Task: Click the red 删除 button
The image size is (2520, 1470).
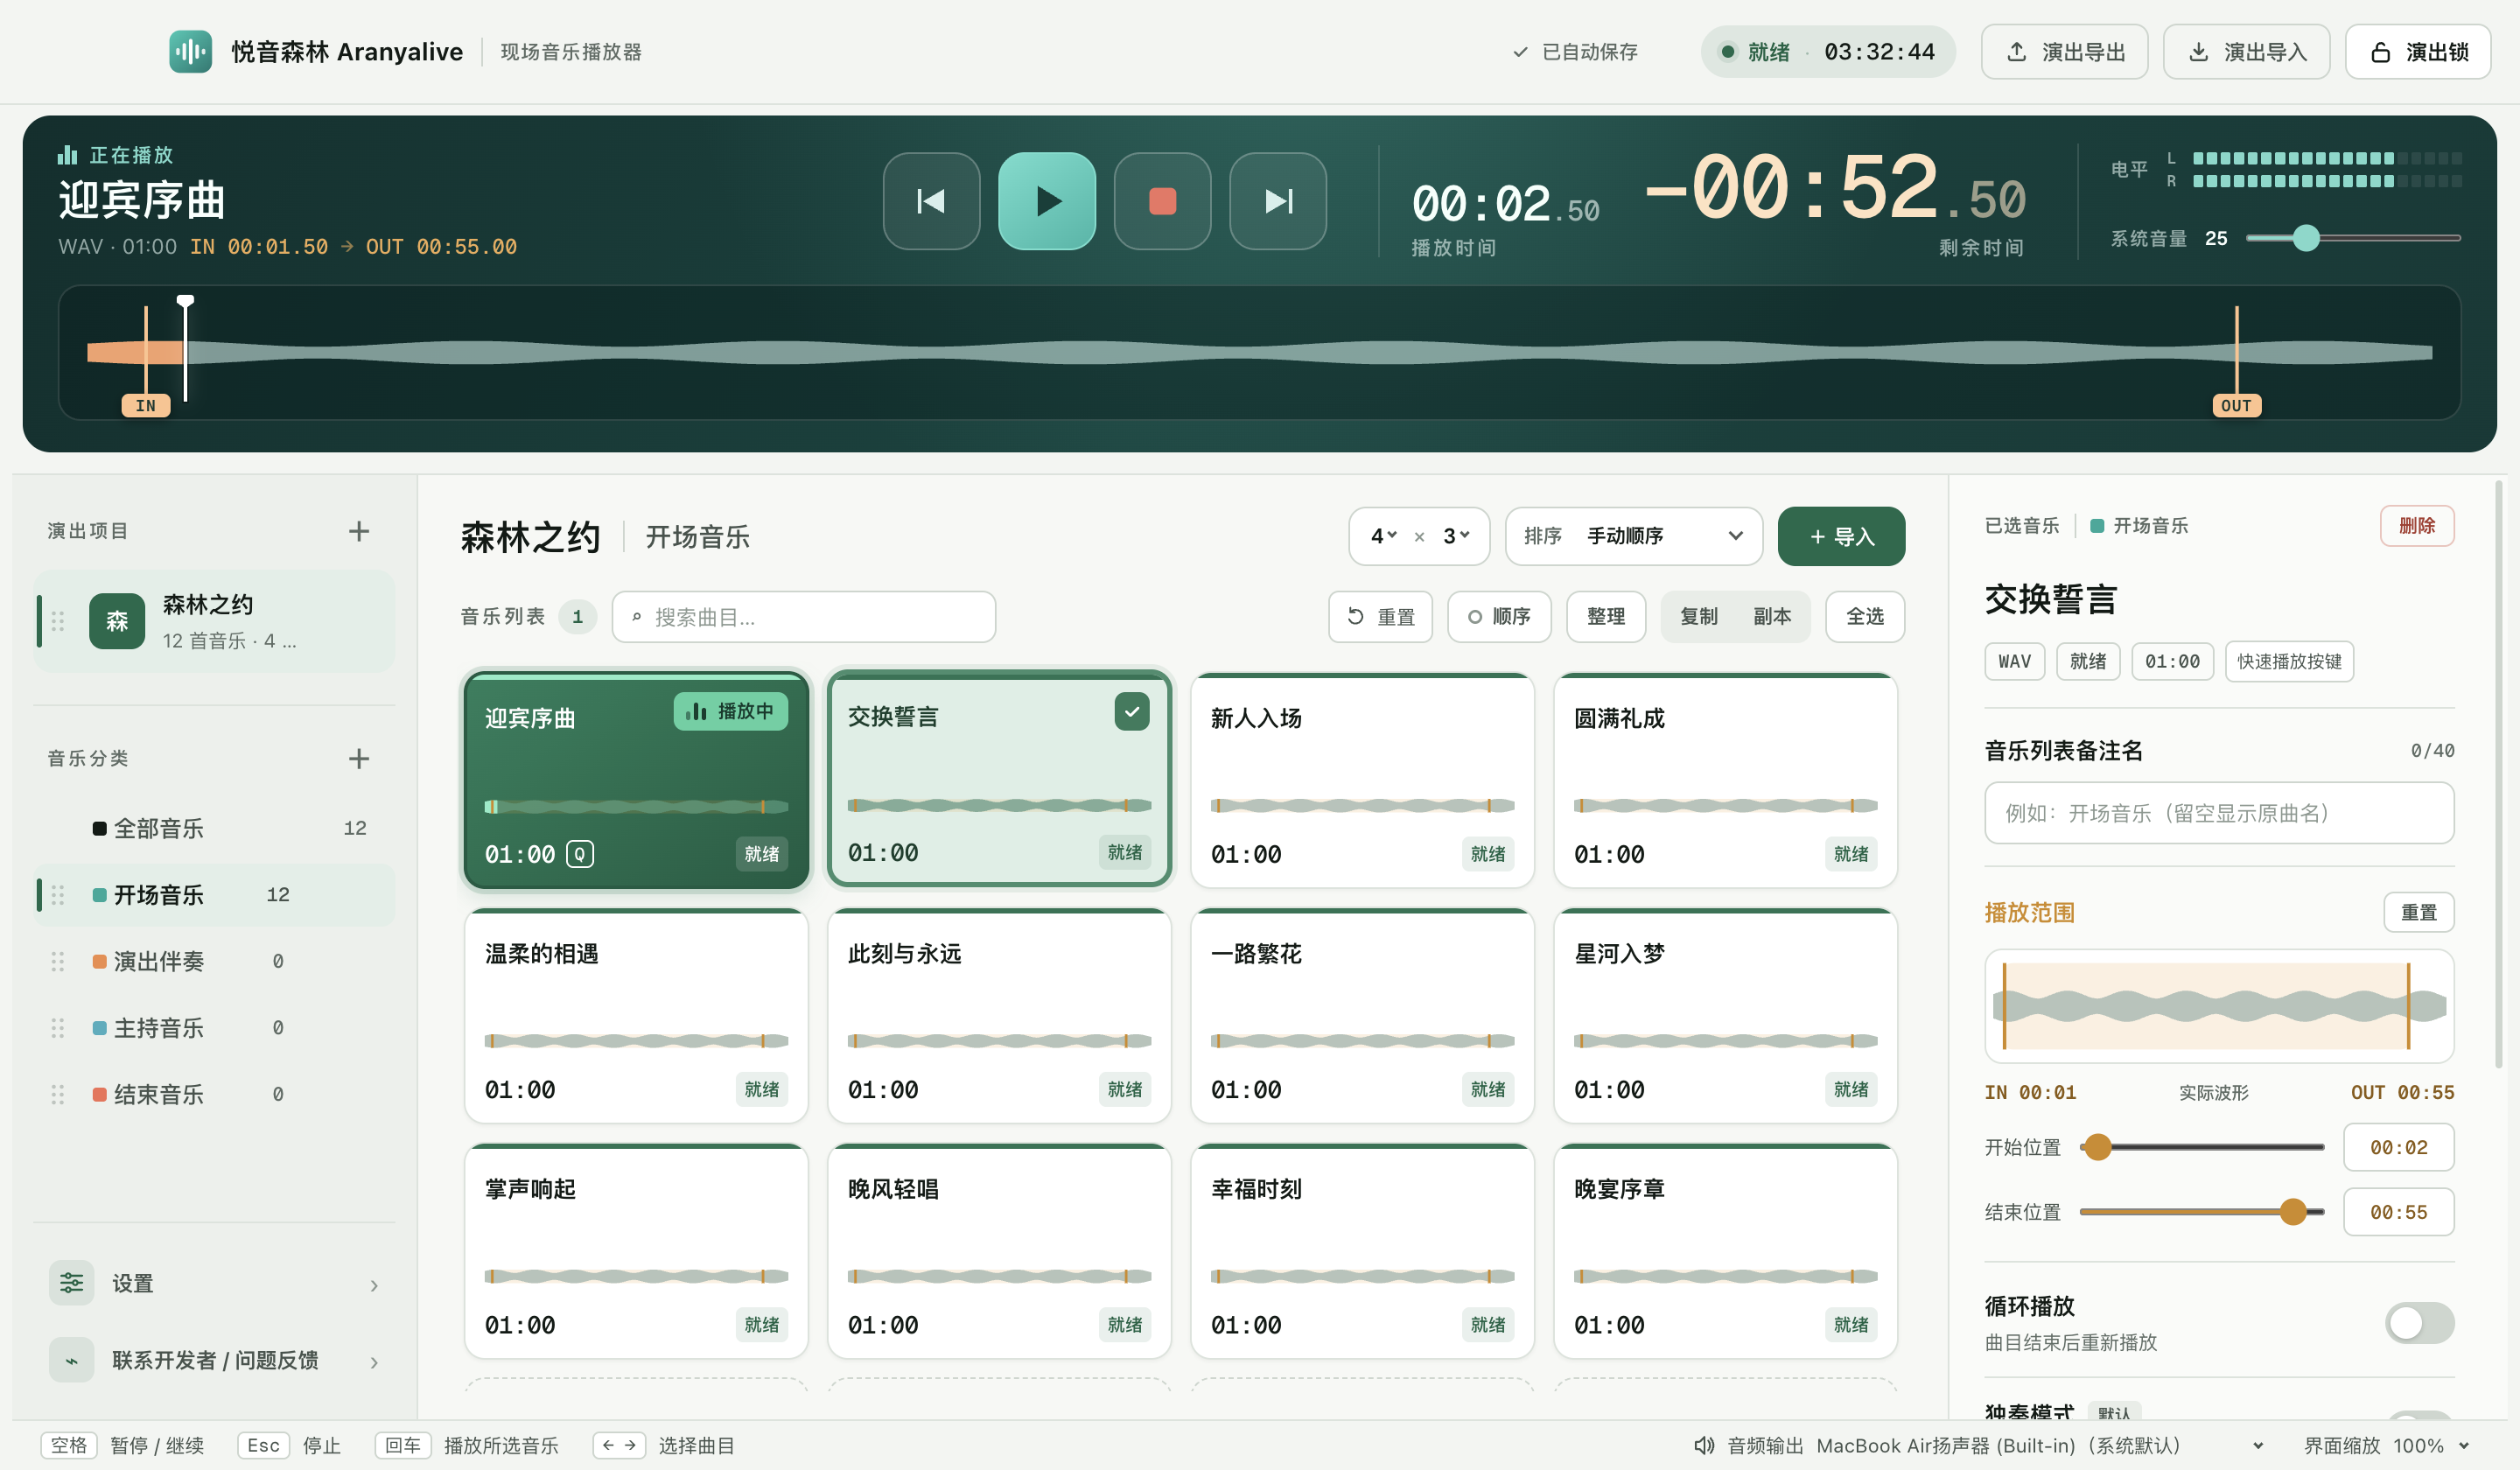Action: click(2416, 525)
